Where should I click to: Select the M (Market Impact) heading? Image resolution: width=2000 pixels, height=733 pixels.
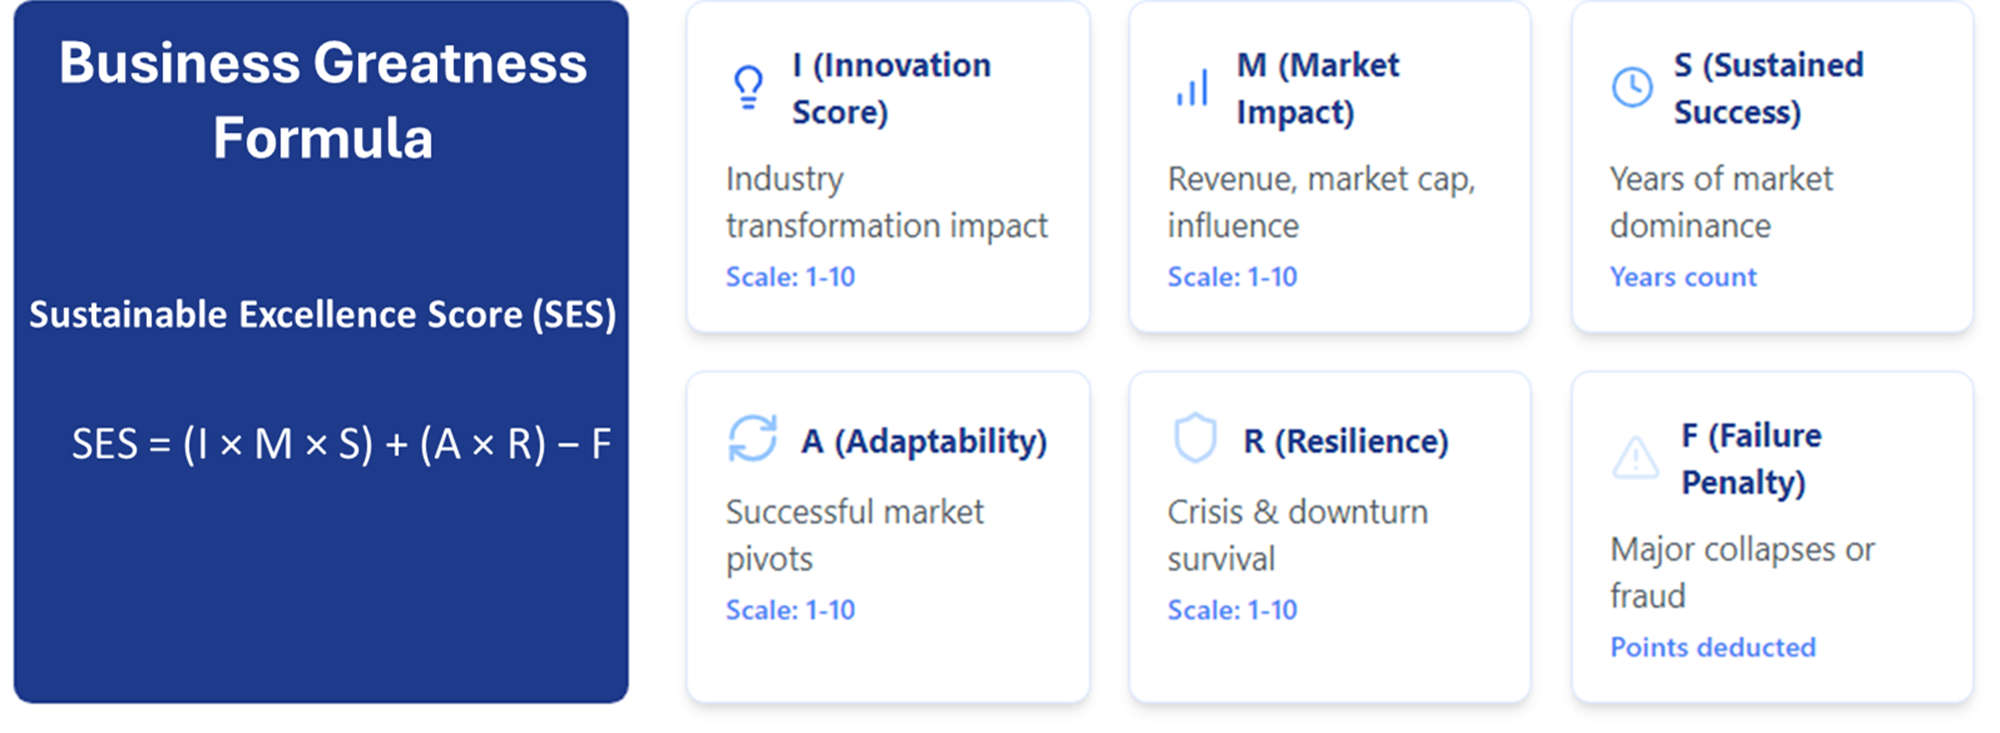point(1318,88)
